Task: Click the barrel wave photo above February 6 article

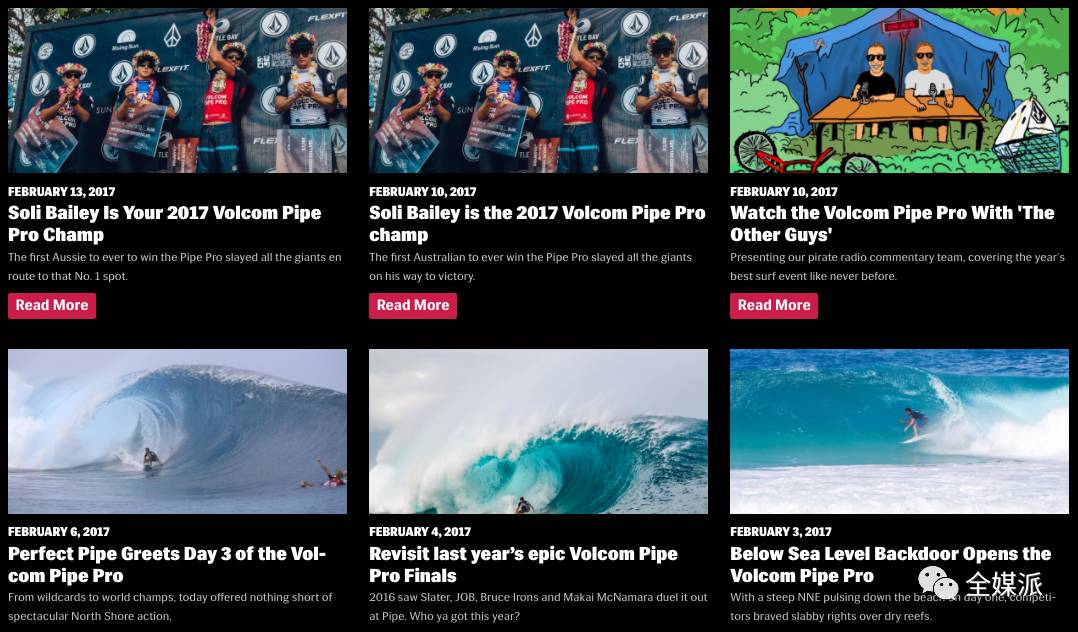Action: coord(177,431)
